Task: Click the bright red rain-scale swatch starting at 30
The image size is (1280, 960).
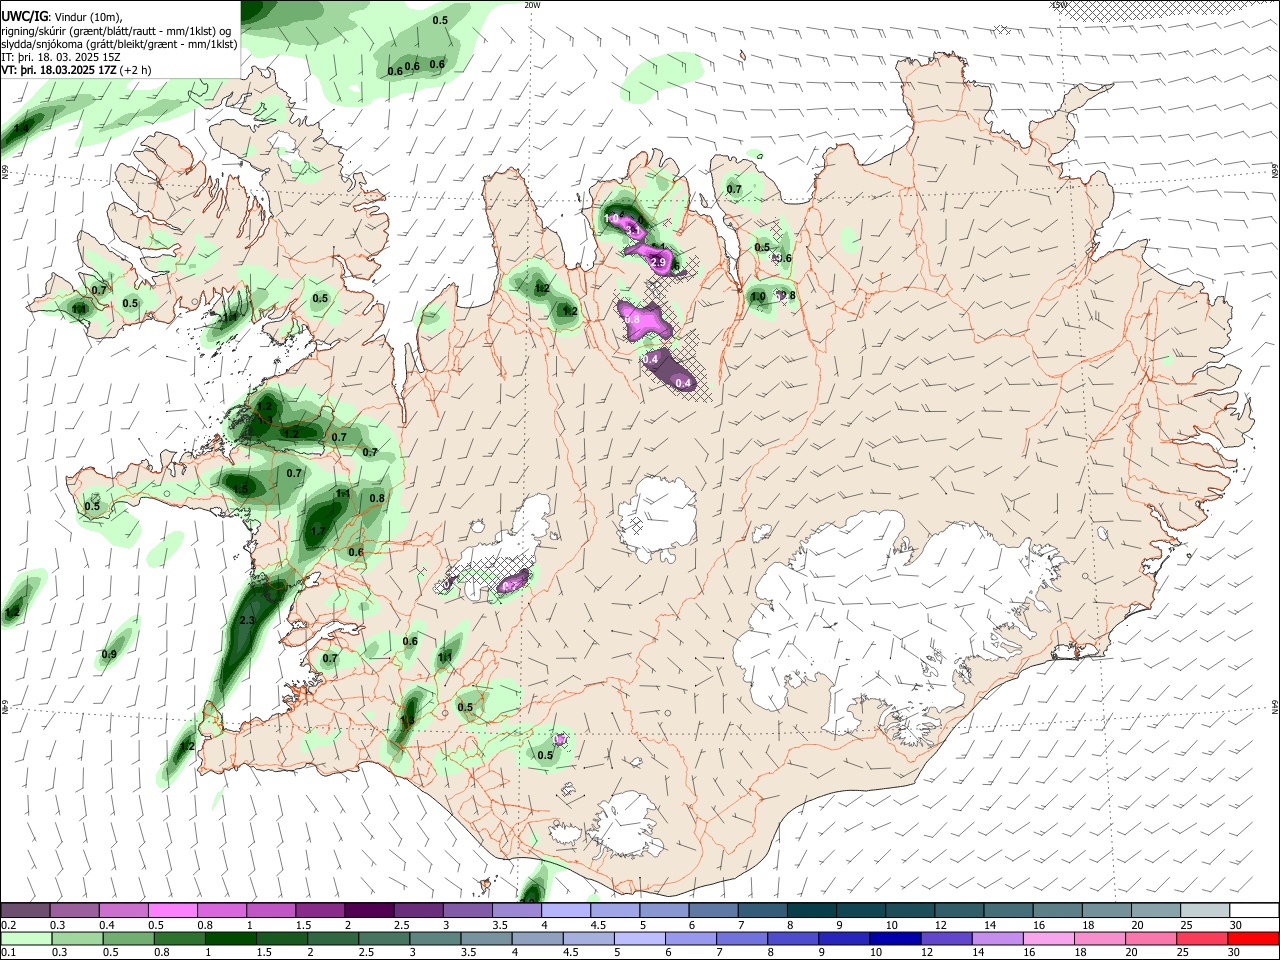Action: (1253, 938)
